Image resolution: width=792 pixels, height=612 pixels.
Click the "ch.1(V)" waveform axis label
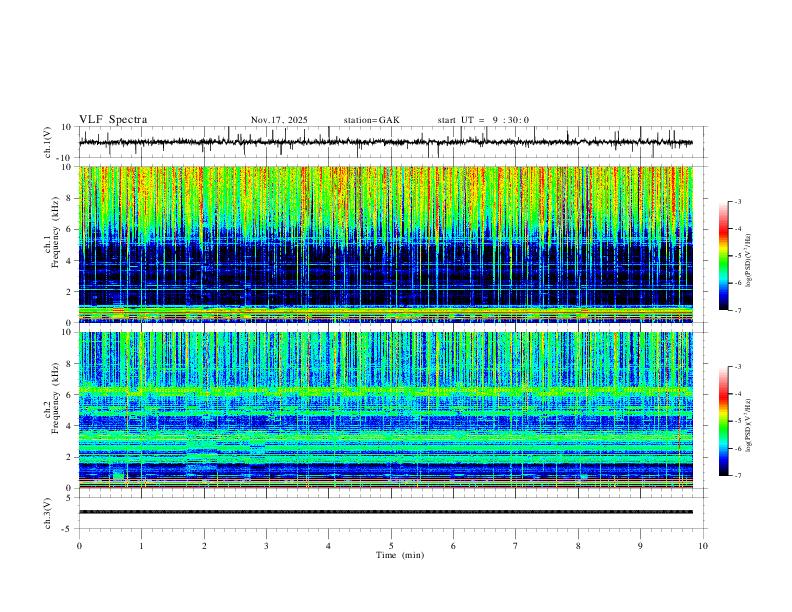tap(48, 142)
